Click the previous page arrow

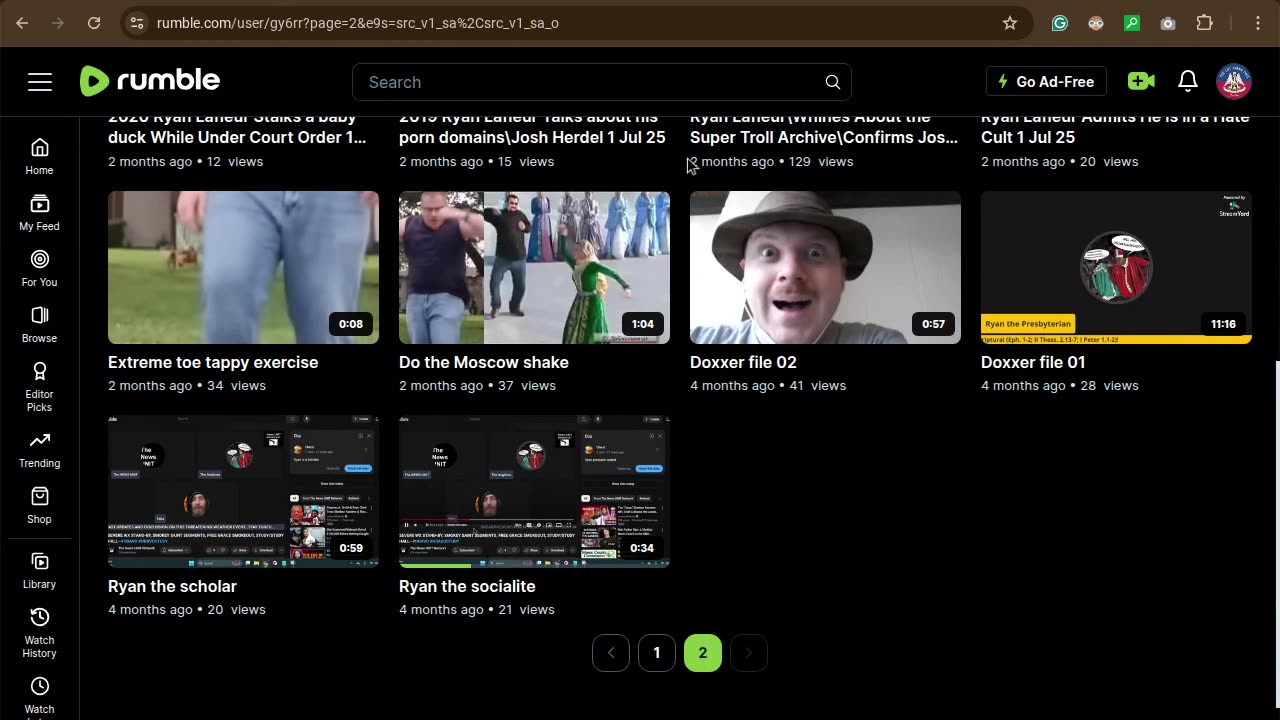[611, 653]
